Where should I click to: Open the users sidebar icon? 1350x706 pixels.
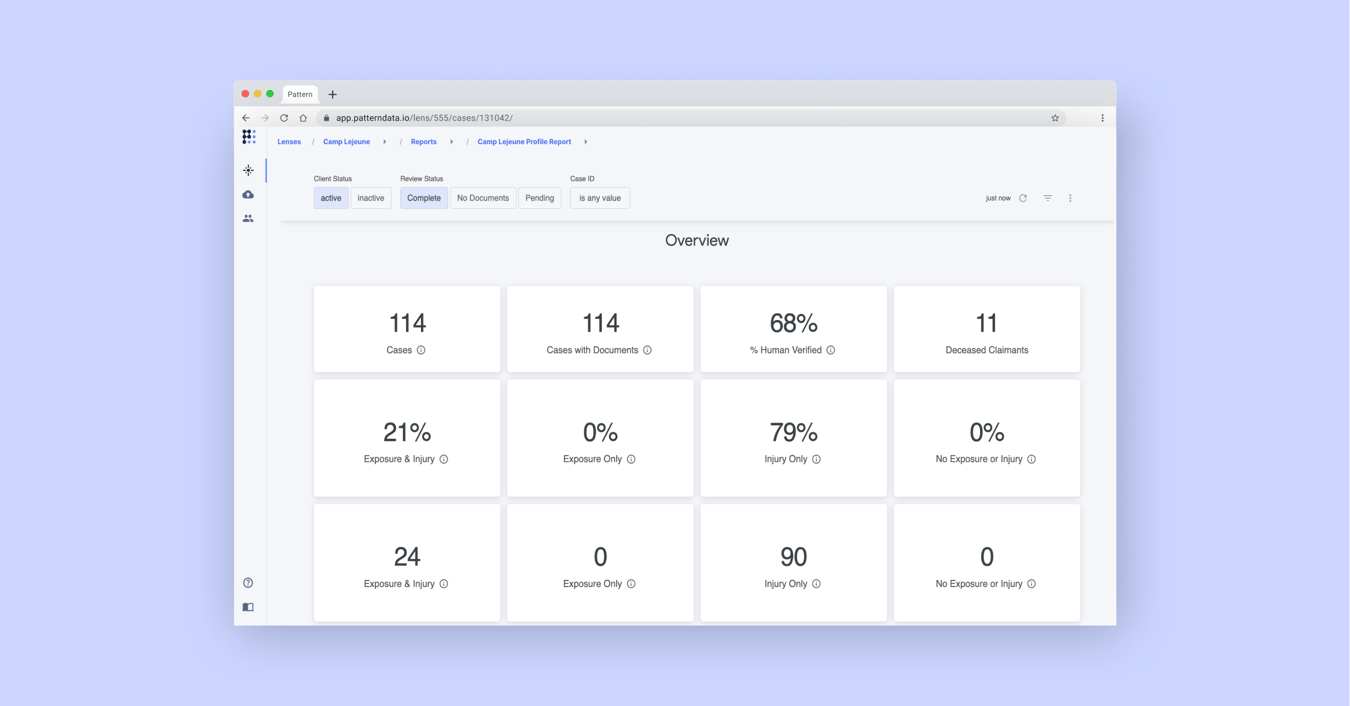tap(248, 218)
